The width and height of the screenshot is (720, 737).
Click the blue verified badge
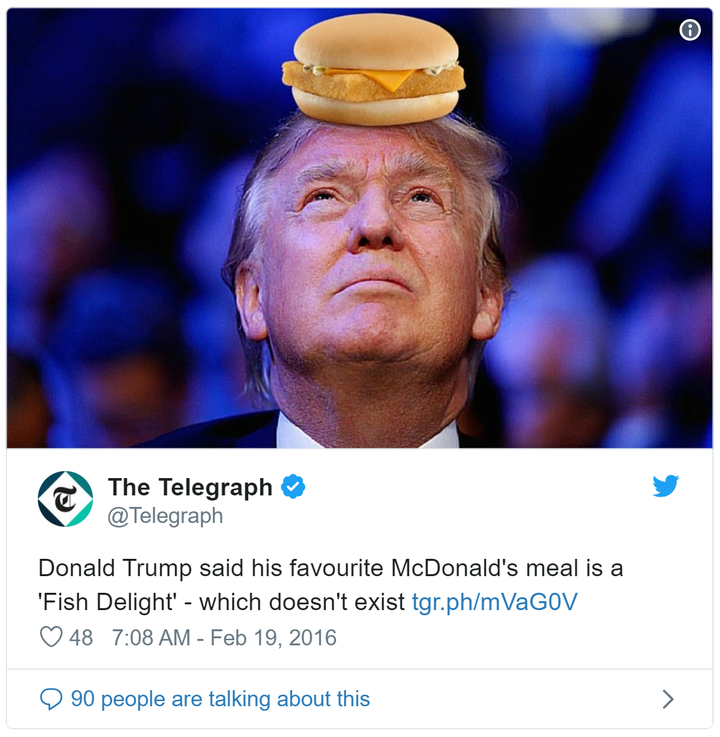point(293,486)
